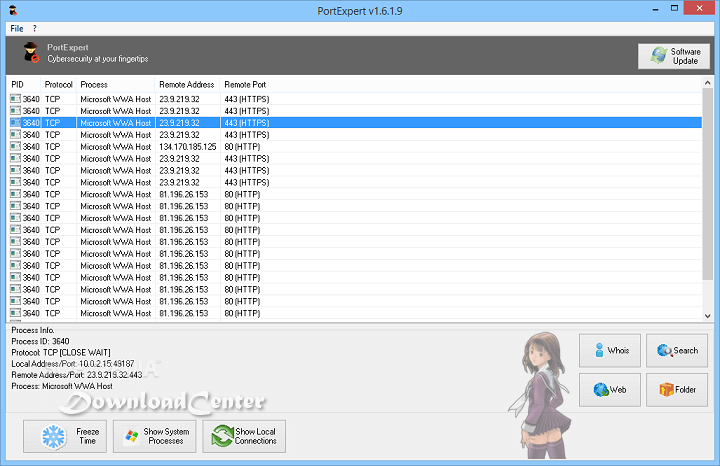Sort by the Remote Address column header

click(187, 84)
